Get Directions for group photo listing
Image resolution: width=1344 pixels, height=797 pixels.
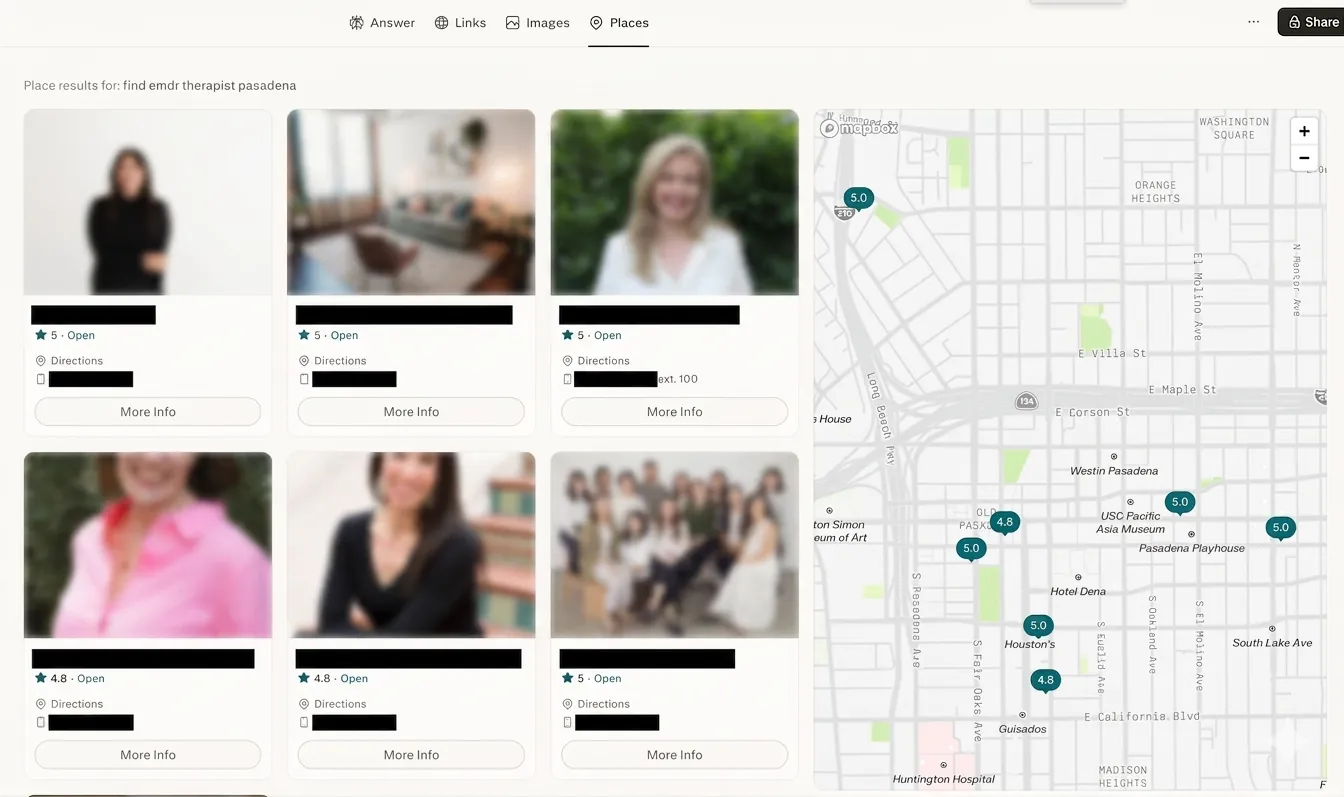(595, 703)
